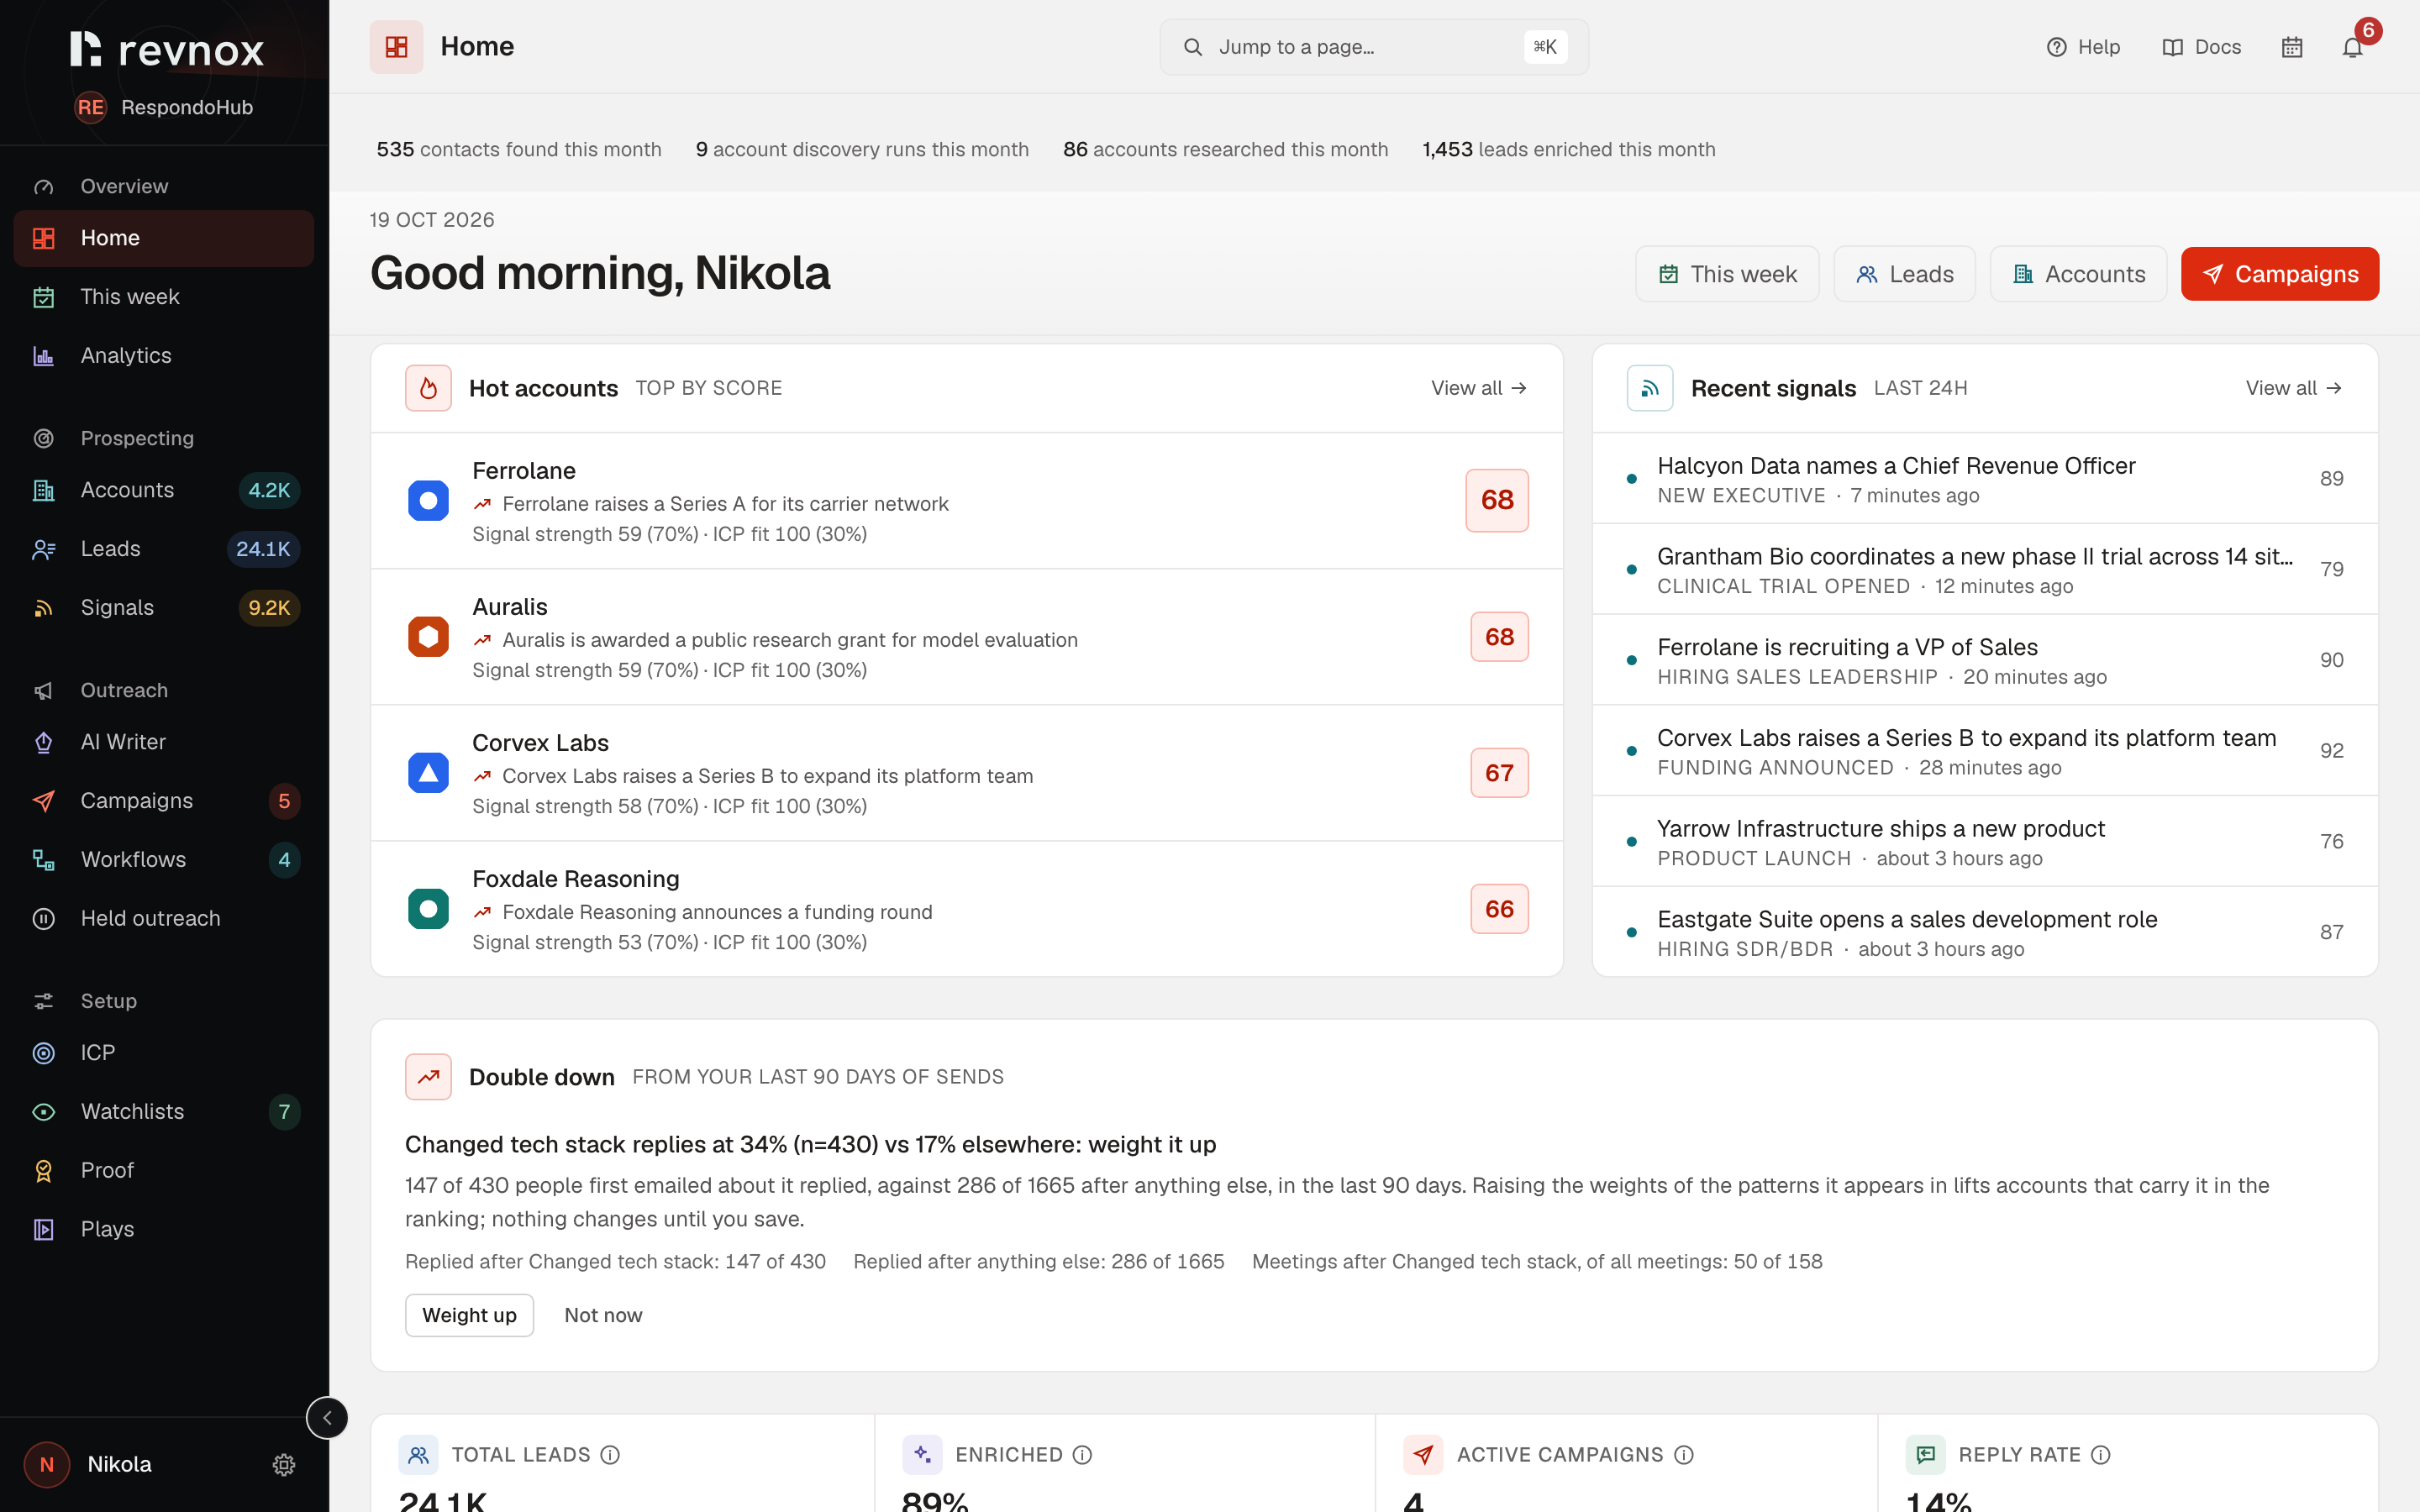Click the Foxdale Reasoning account logo
Viewport: 2420px width, 1512px height.
(x=428, y=908)
